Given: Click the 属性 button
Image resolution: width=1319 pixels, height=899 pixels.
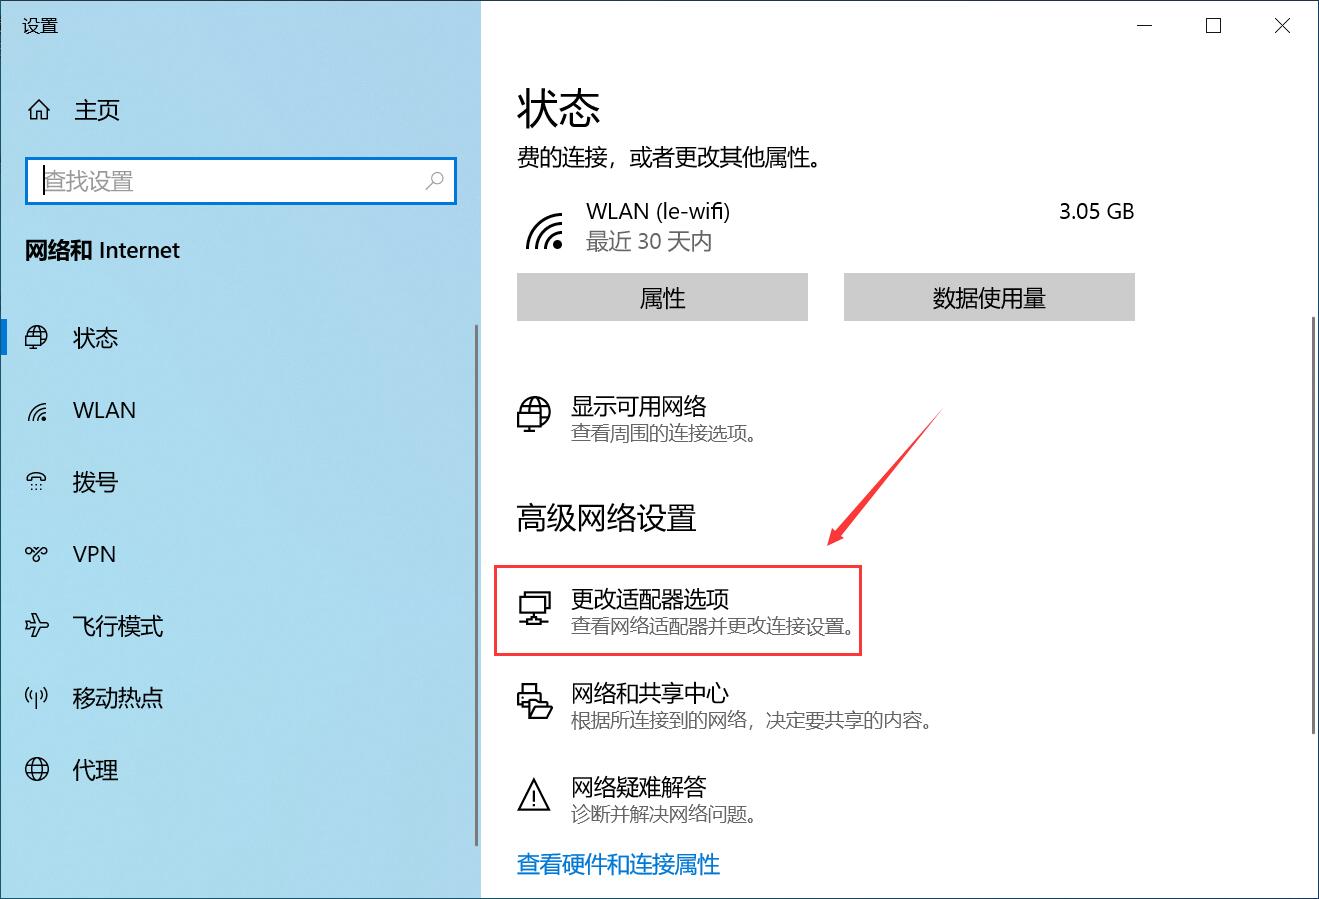Looking at the screenshot, I should pyautogui.click(x=662, y=298).
